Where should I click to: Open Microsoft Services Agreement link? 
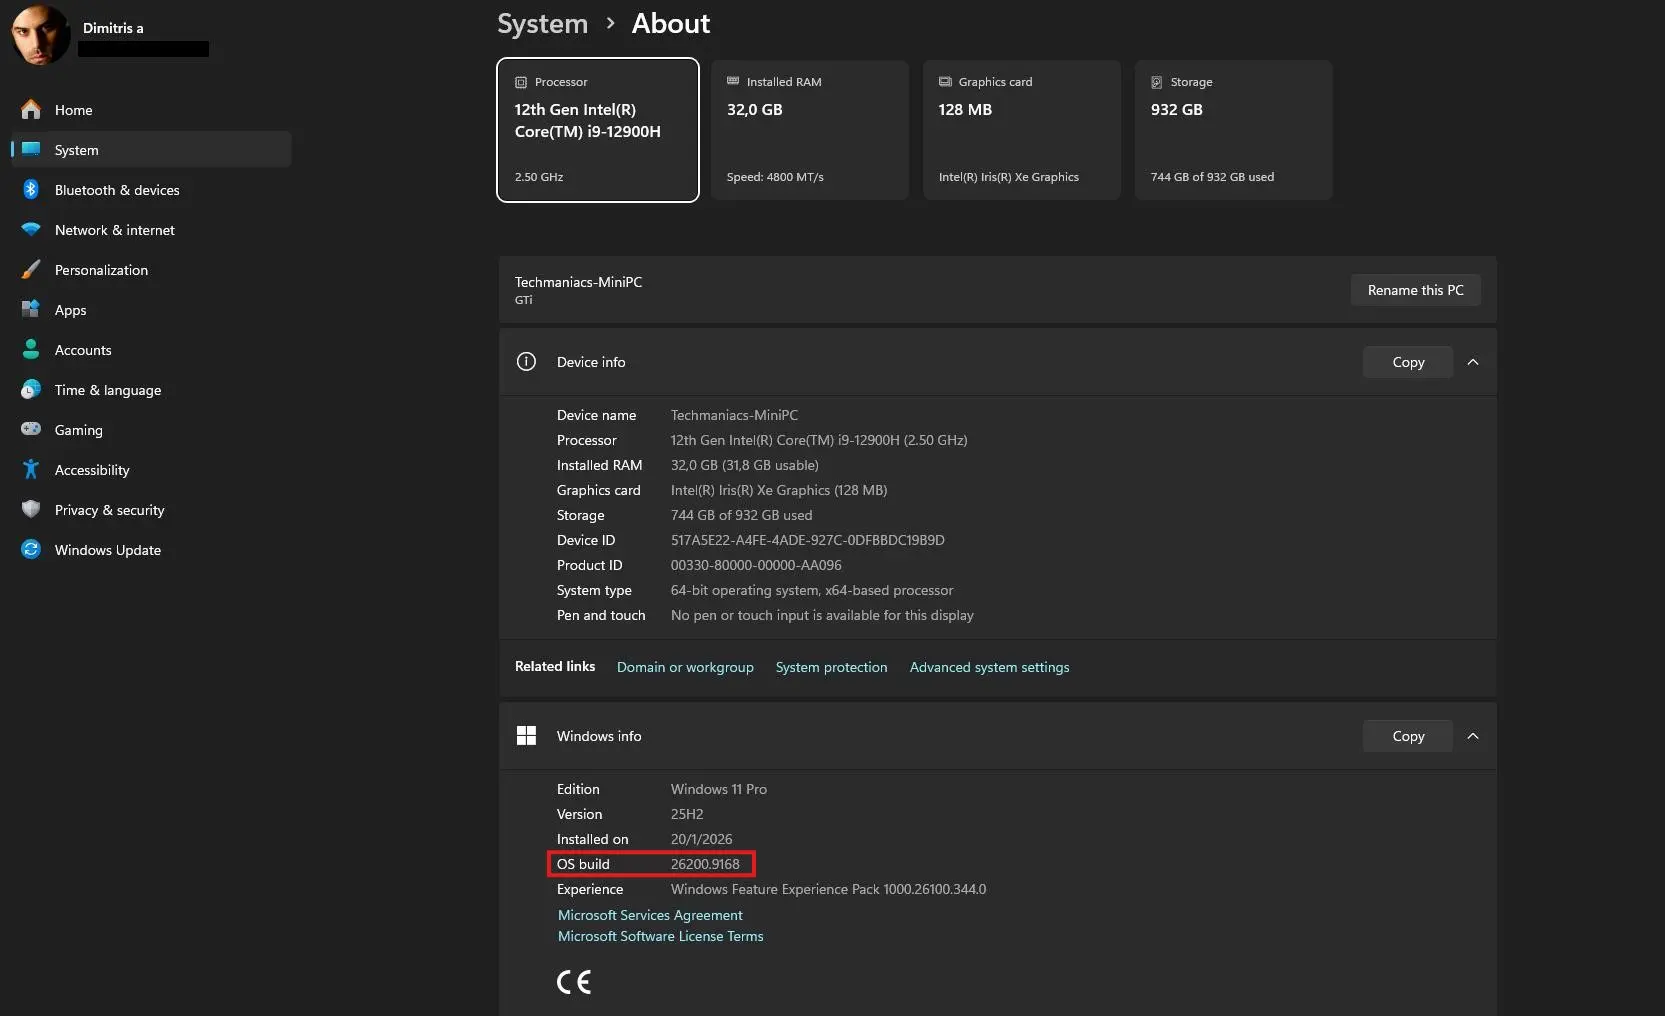coord(650,915)
